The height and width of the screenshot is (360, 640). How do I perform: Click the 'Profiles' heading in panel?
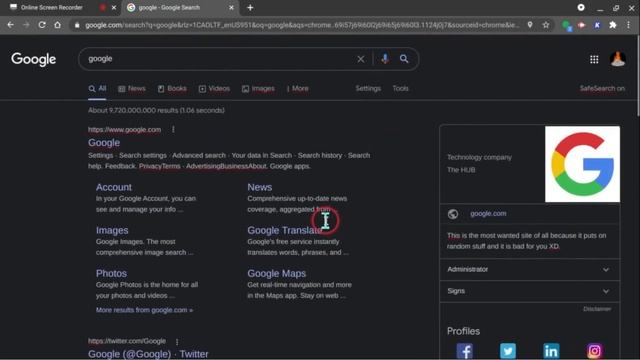click(x=463, y=331)
